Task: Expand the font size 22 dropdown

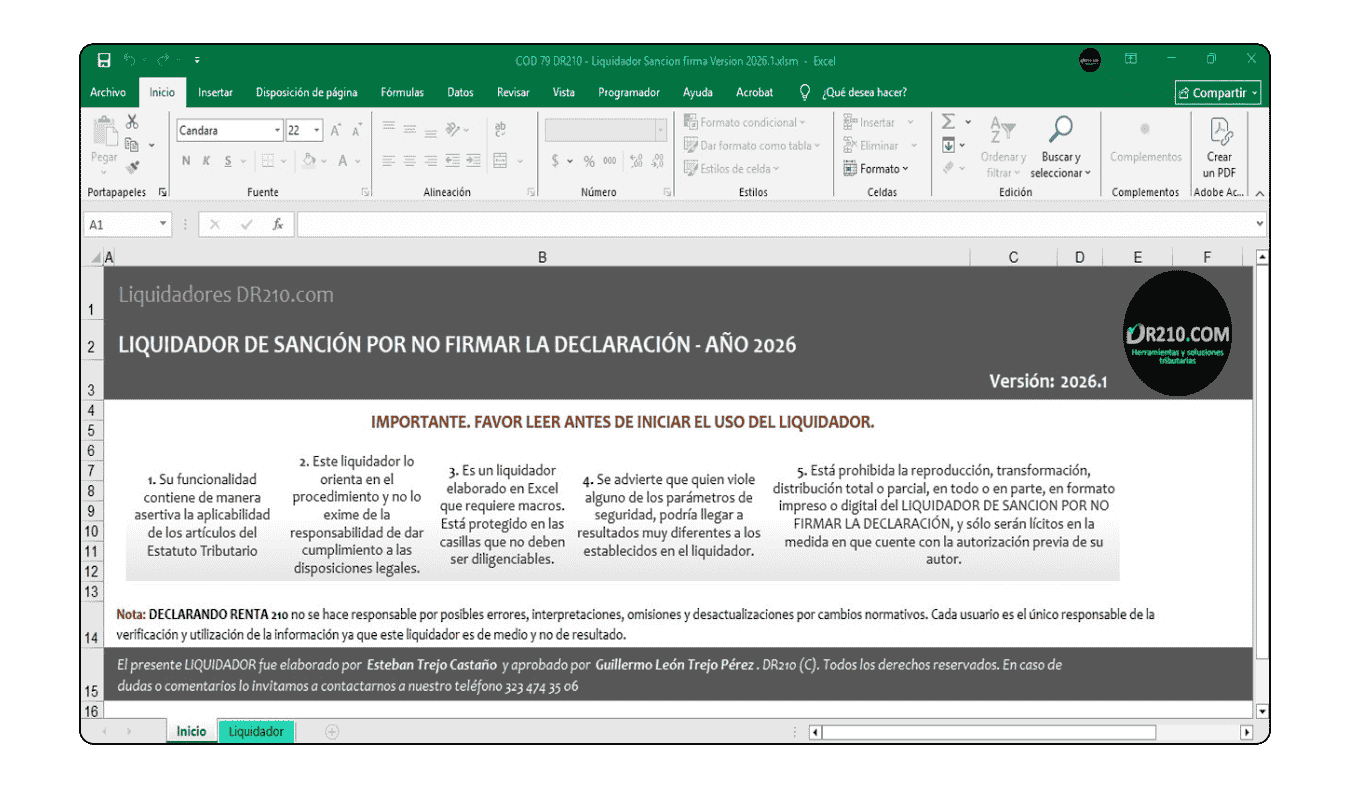Action: [316, 130]
